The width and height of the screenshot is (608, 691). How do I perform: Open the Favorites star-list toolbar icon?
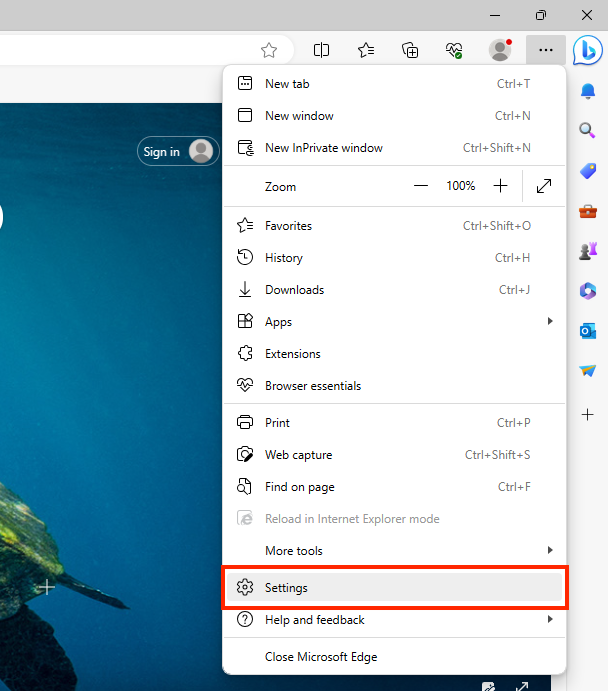366,50
